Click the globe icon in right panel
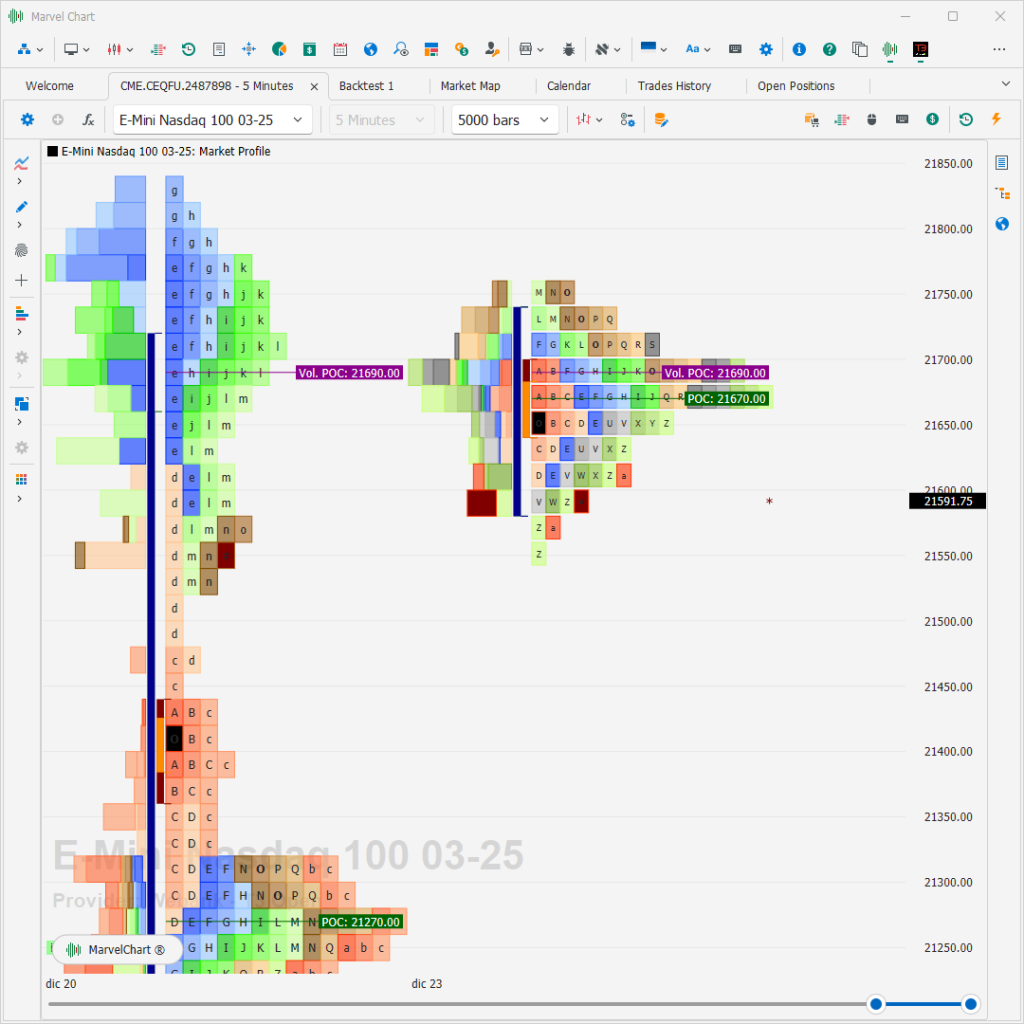 [x=1002, y=224]
